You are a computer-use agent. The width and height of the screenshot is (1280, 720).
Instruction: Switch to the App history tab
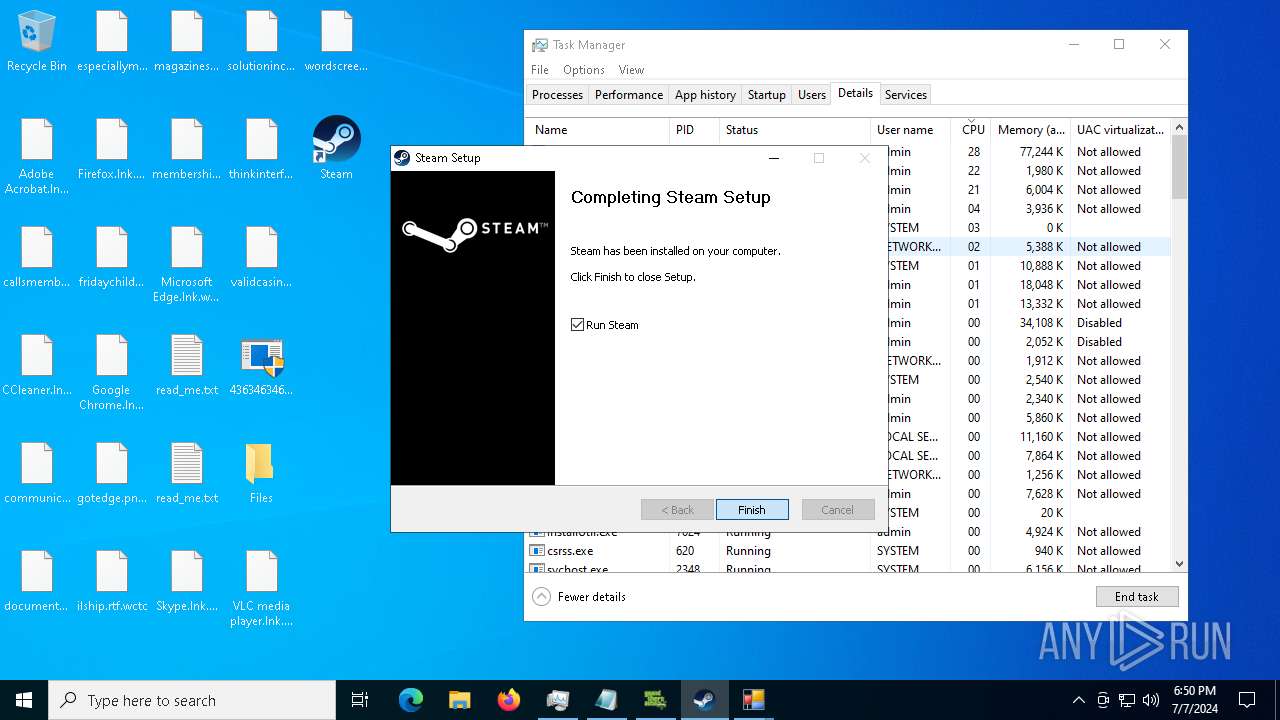[x=705, y=94]
